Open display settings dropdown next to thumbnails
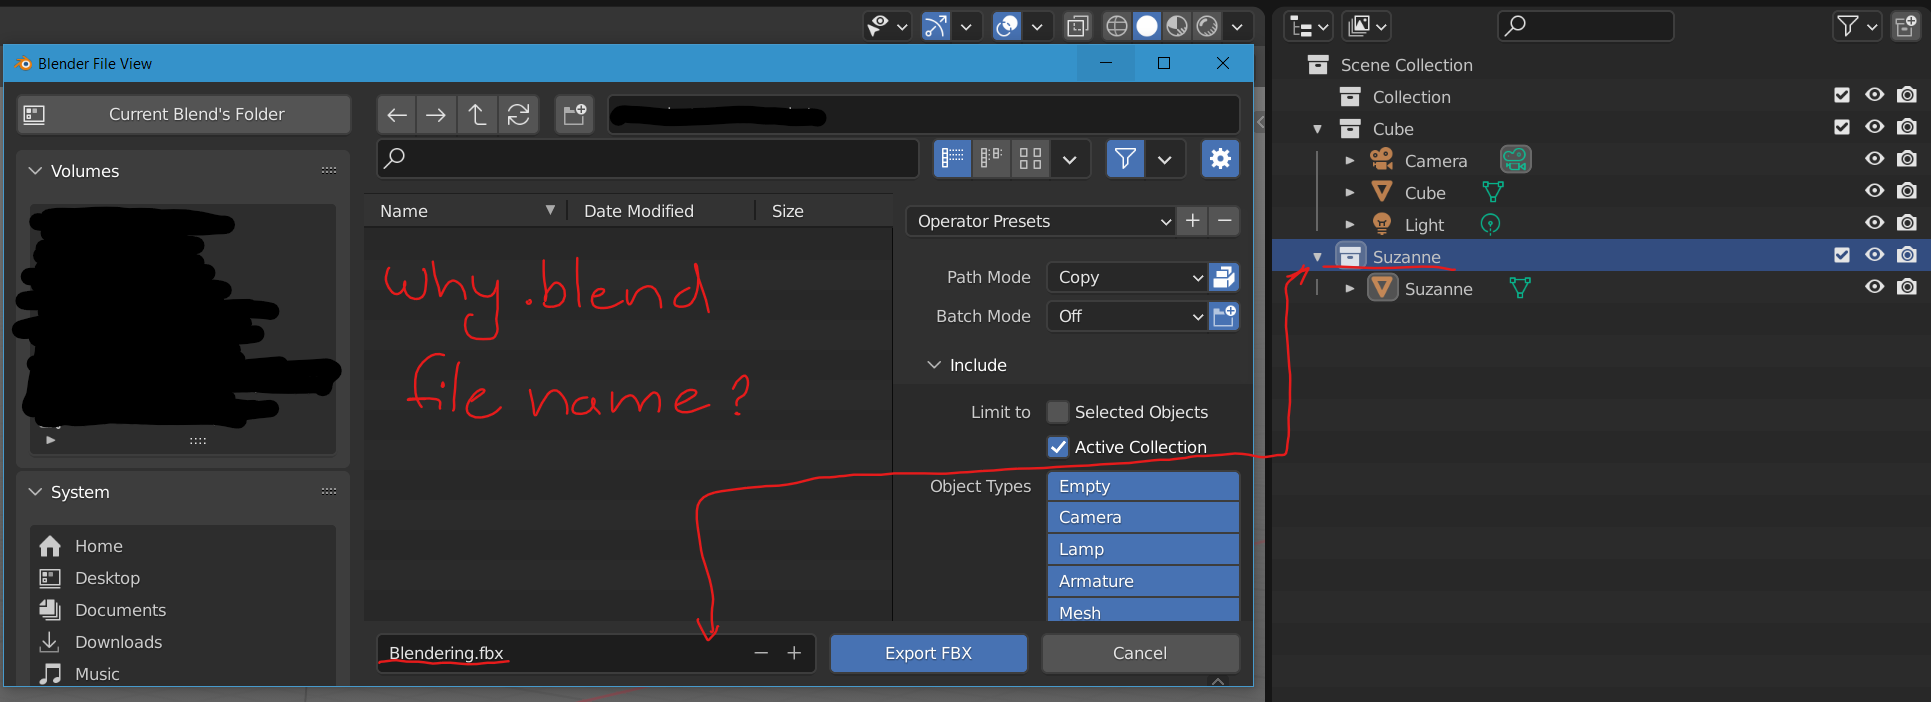Viewport: 1931px width, 702px height. (1069, 158)
